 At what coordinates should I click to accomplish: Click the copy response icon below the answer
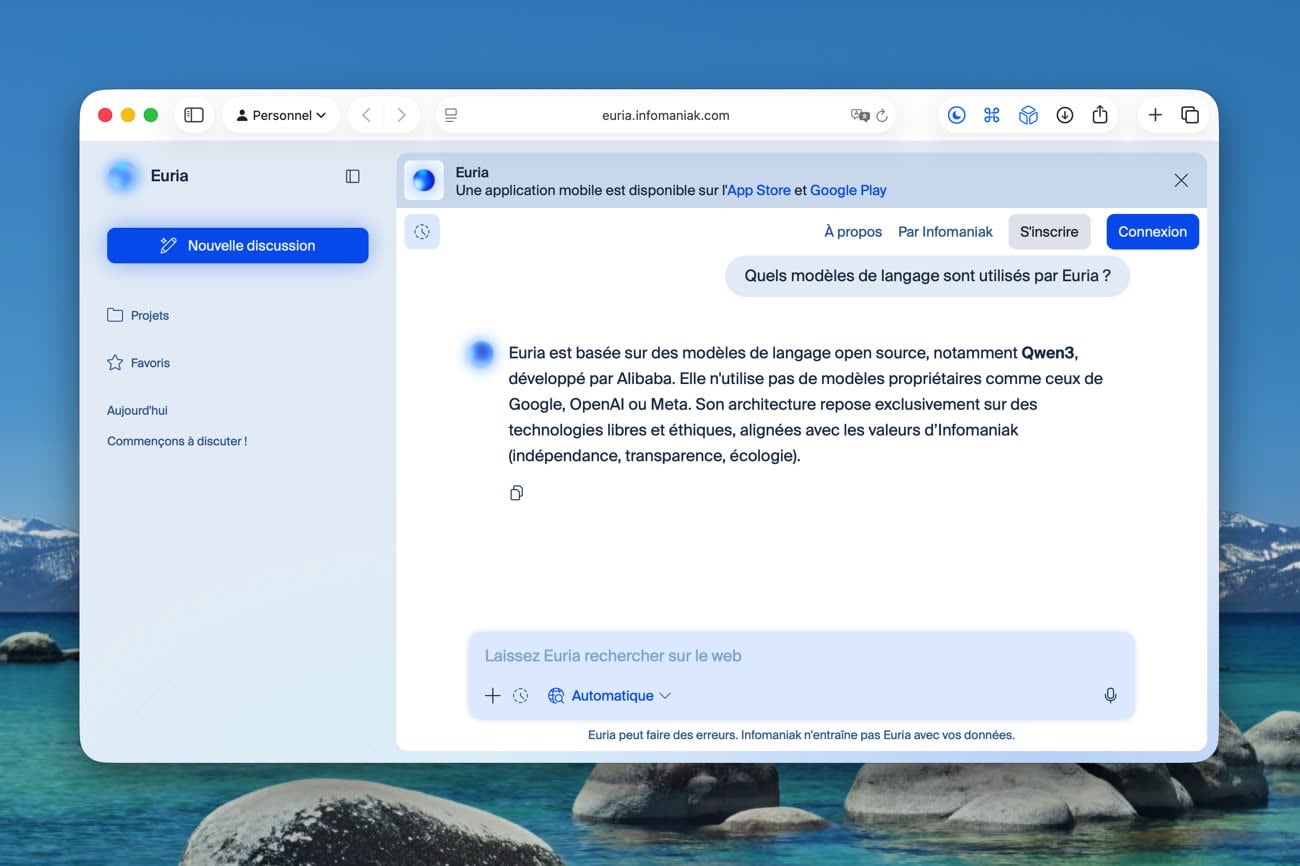coord(516,493)
